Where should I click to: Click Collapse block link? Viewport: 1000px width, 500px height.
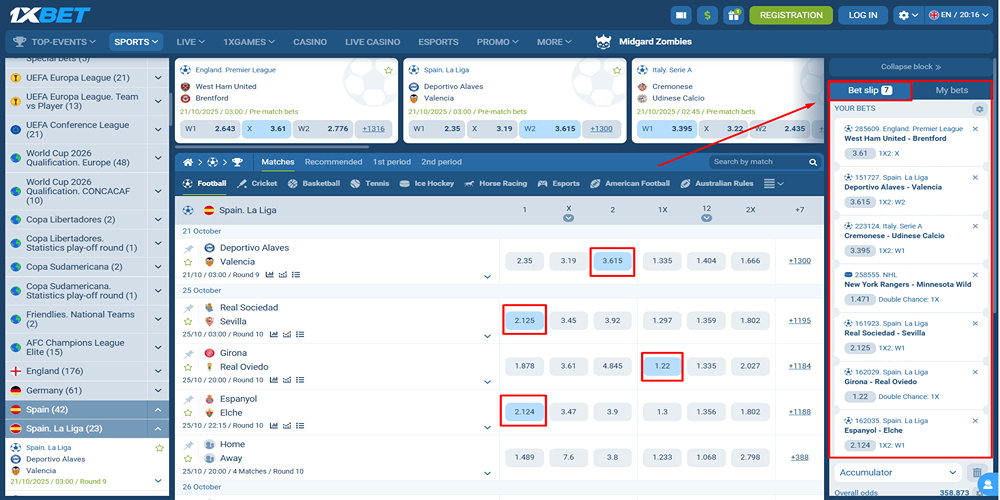911,66
